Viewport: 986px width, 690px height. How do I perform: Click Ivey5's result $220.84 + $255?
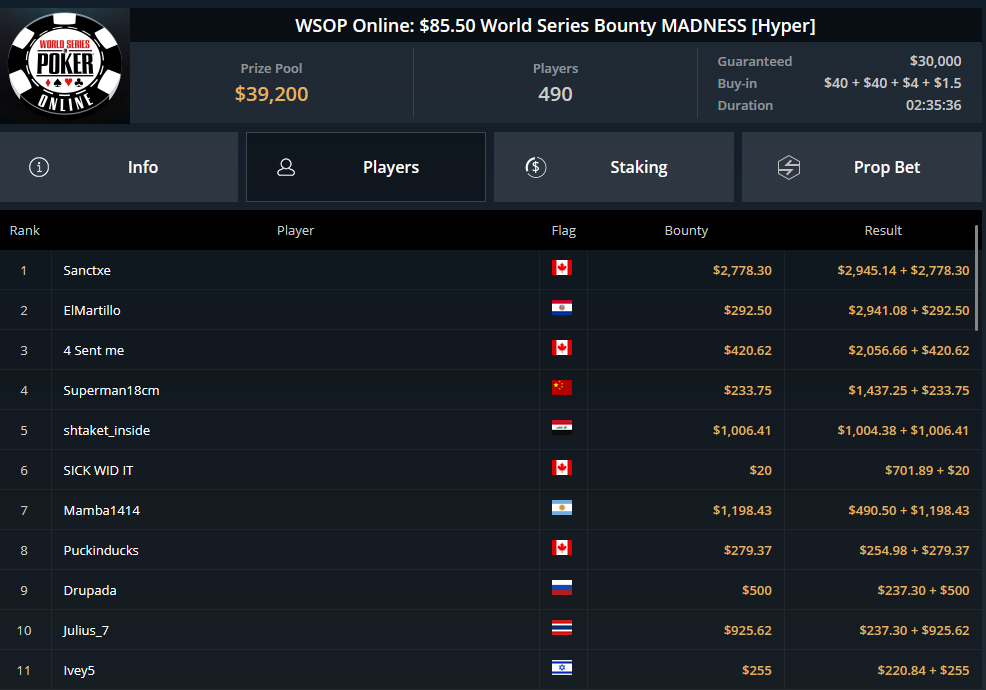click(923, 671)
